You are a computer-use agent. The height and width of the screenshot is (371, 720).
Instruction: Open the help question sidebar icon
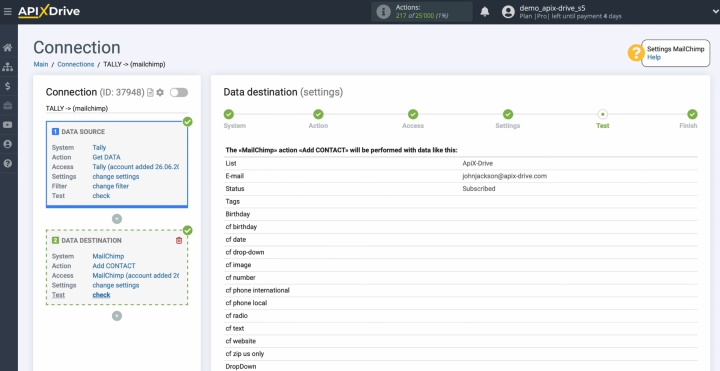tap(7, 163)
